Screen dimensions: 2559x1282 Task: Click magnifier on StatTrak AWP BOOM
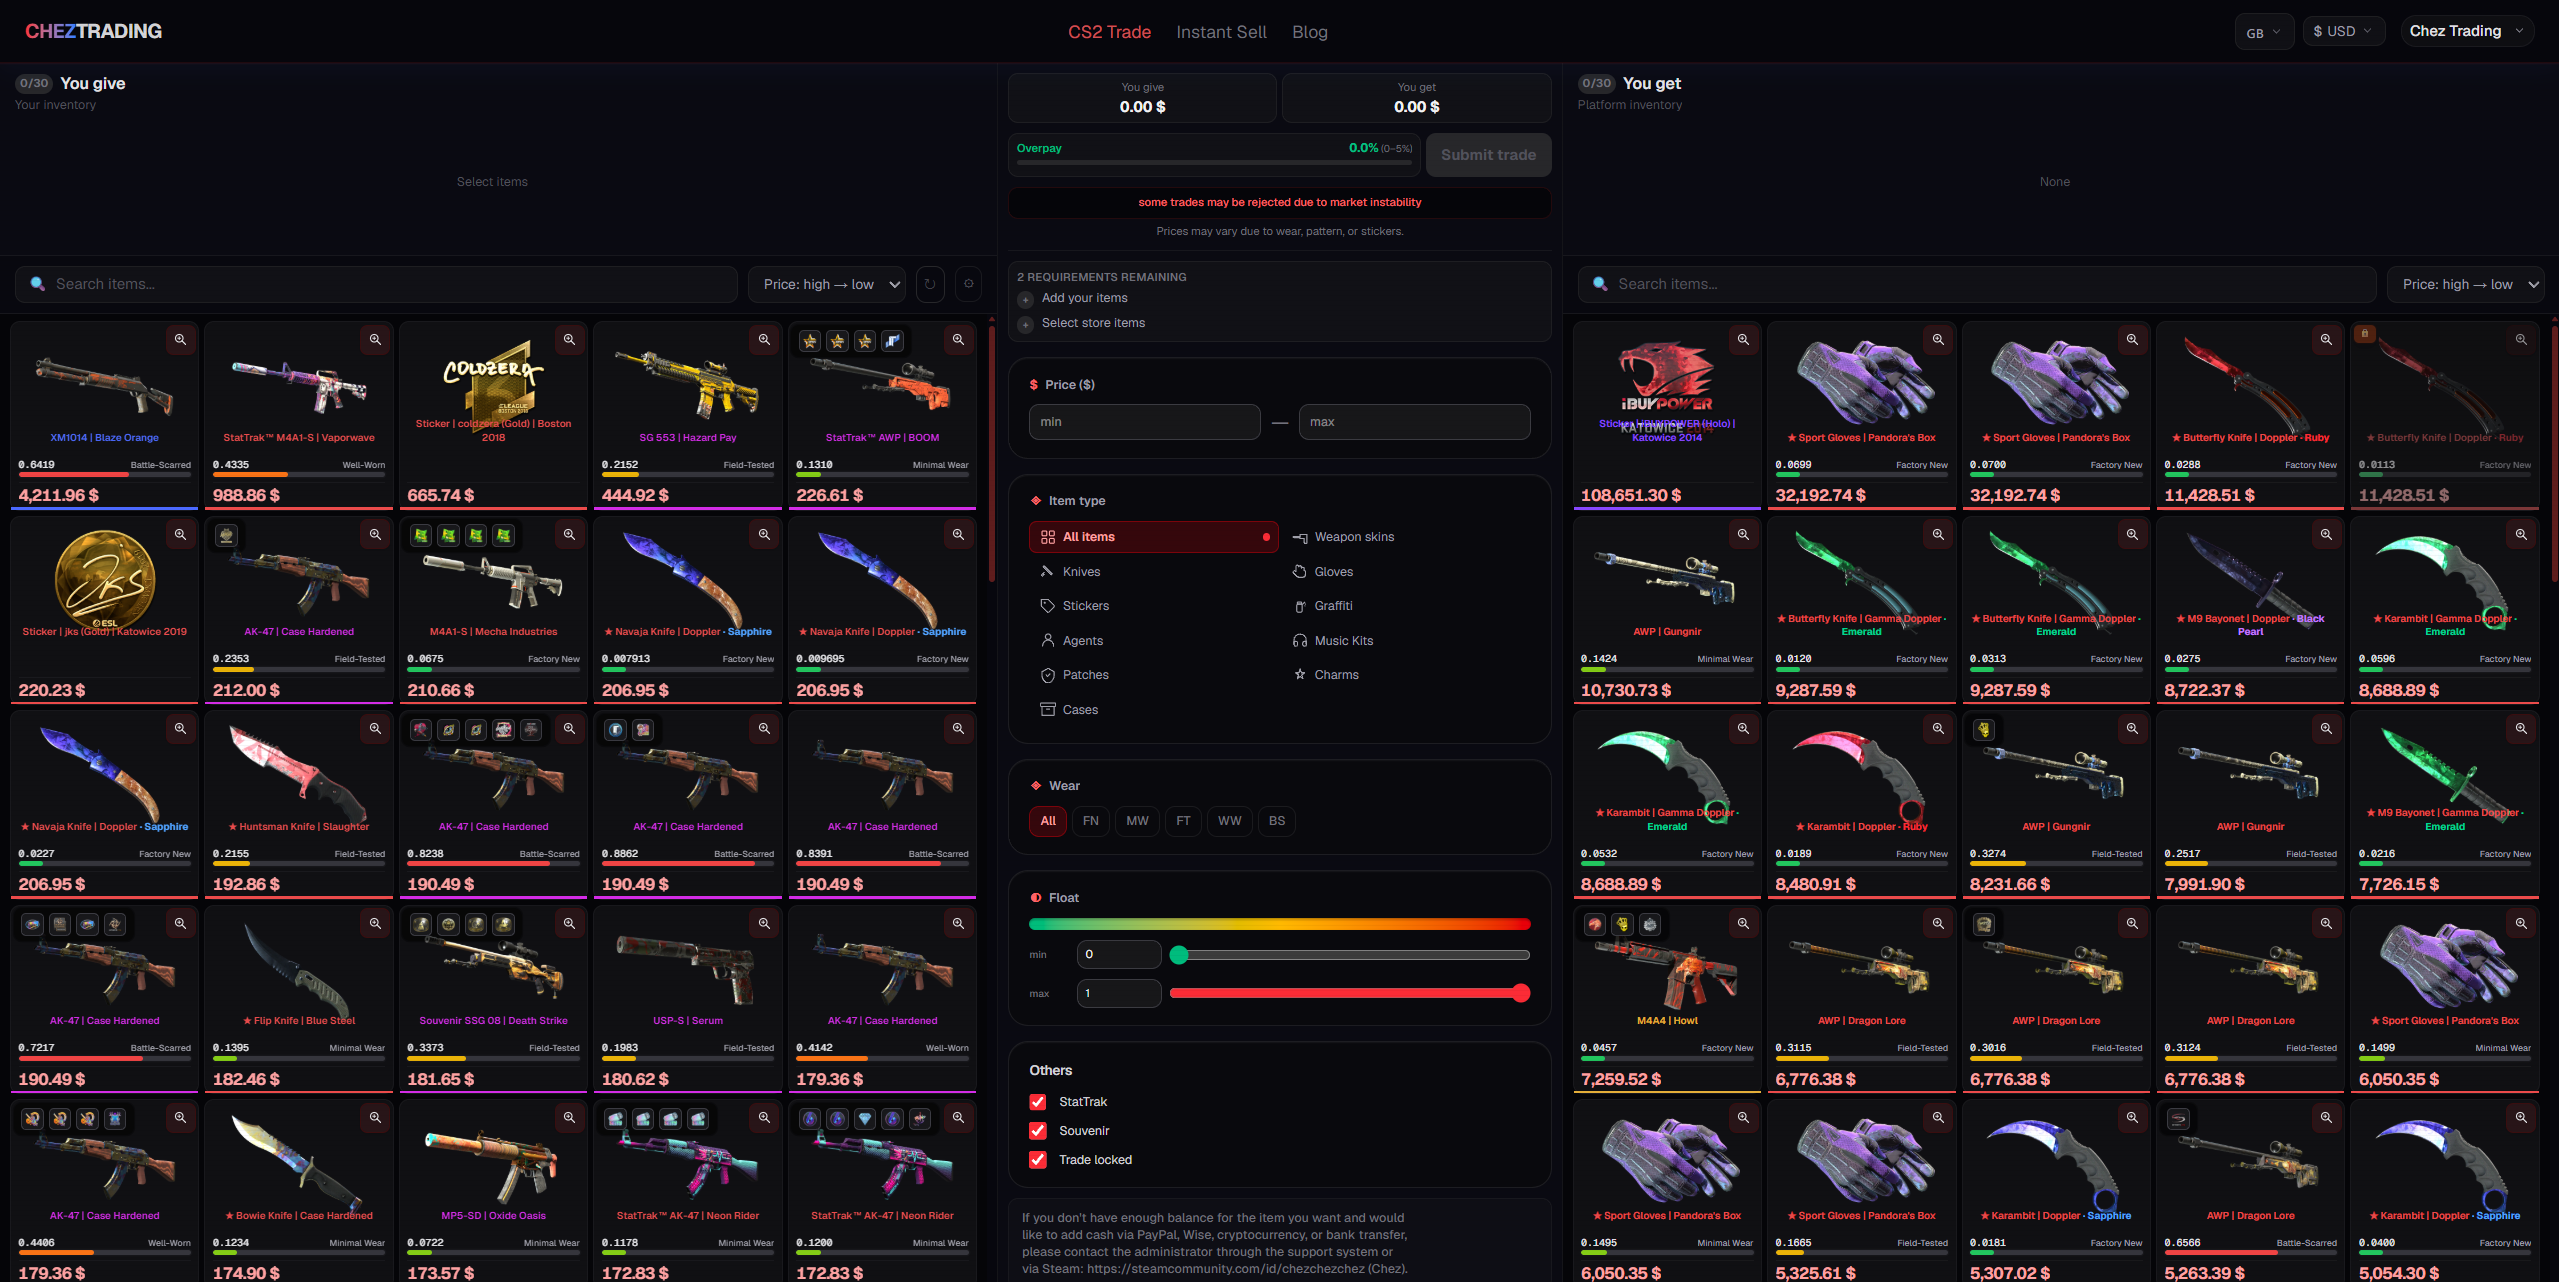pyautogui.click(x=958, y=340)
